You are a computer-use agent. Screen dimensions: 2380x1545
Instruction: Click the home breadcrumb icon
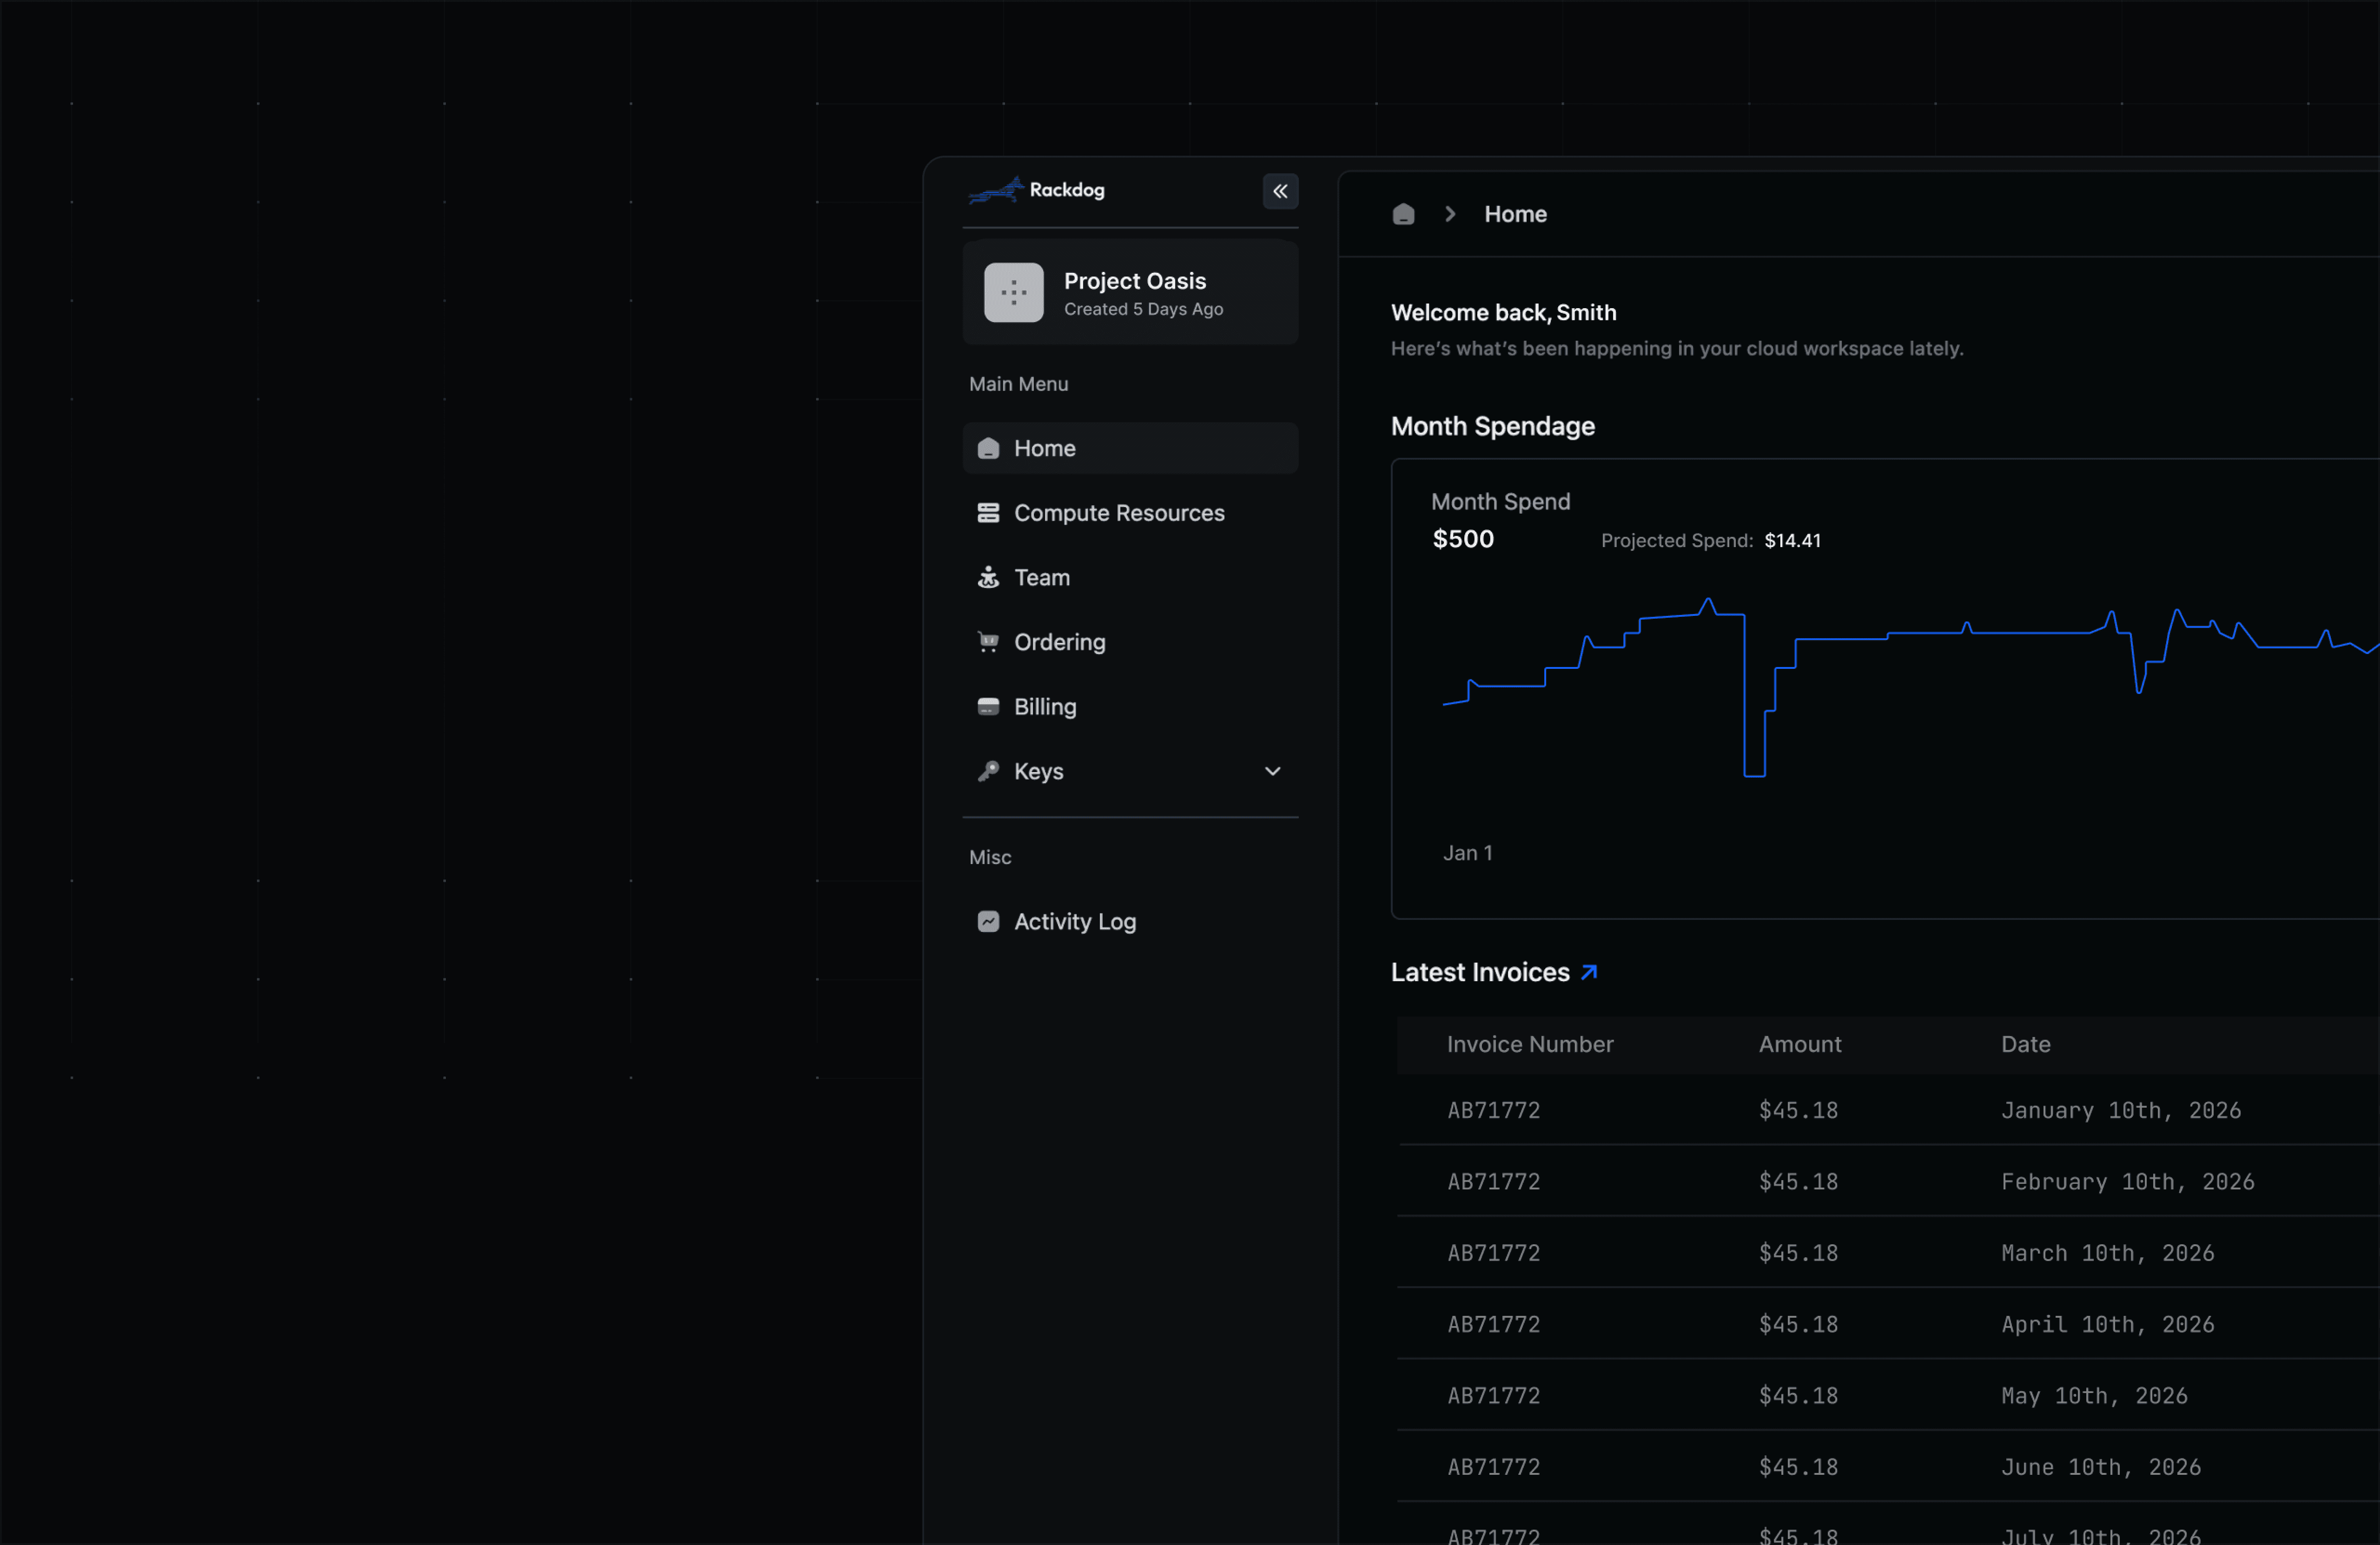1403,214
